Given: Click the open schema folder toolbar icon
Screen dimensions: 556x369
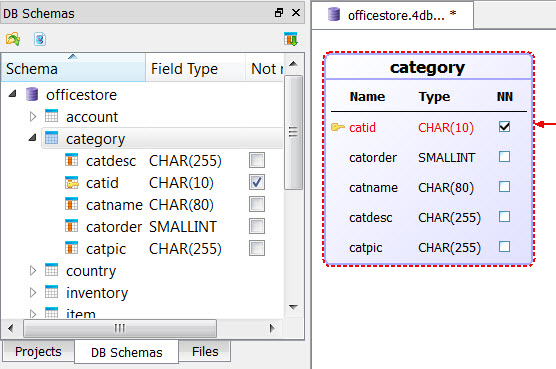Looking at the screenshot, I should 13,39.
